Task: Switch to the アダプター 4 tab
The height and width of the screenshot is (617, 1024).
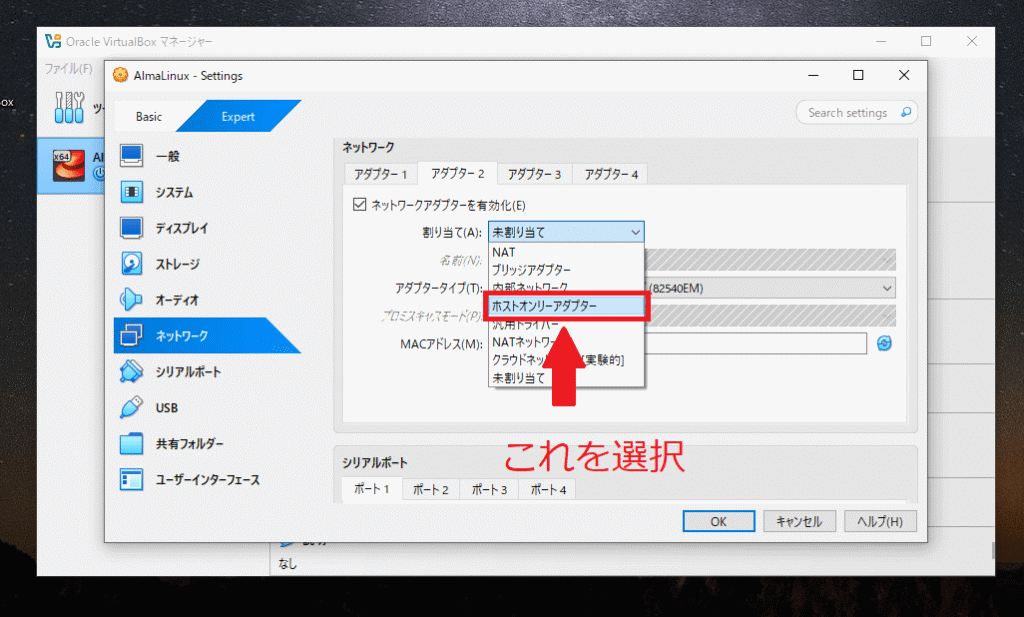Action: (611, 174)
